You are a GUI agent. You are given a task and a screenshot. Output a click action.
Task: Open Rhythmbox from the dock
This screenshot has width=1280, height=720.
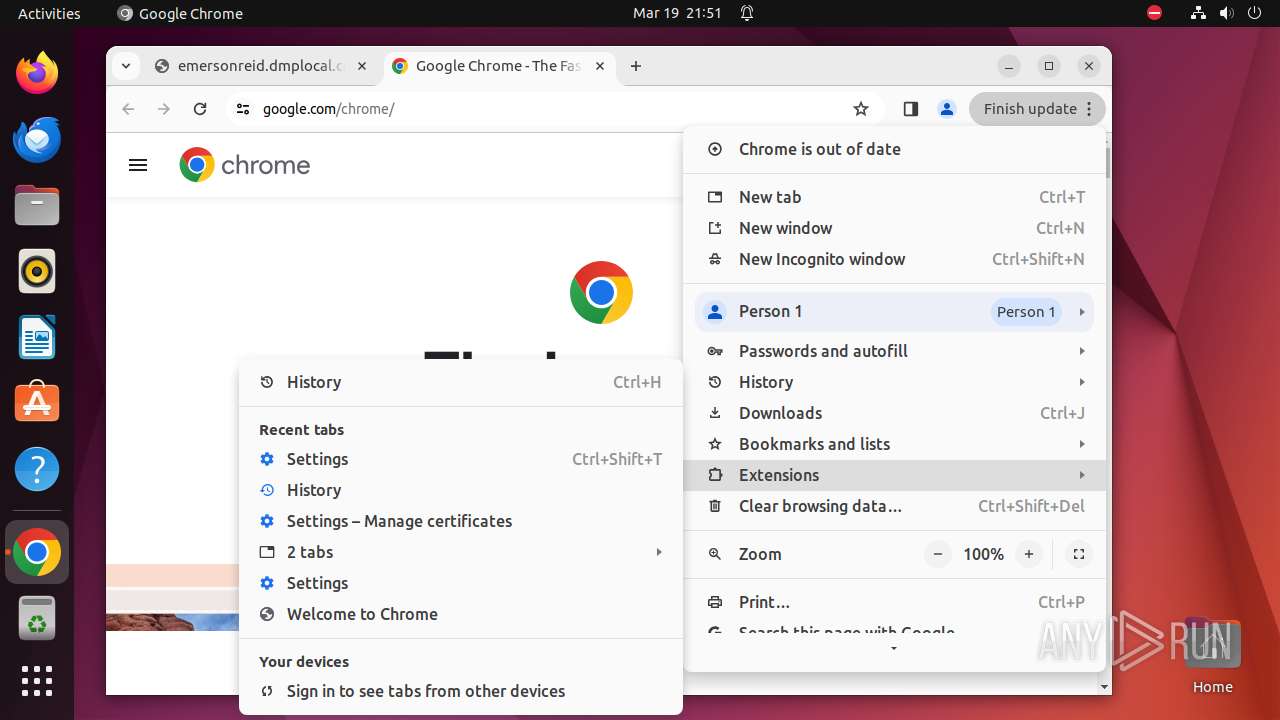point(37,271)
